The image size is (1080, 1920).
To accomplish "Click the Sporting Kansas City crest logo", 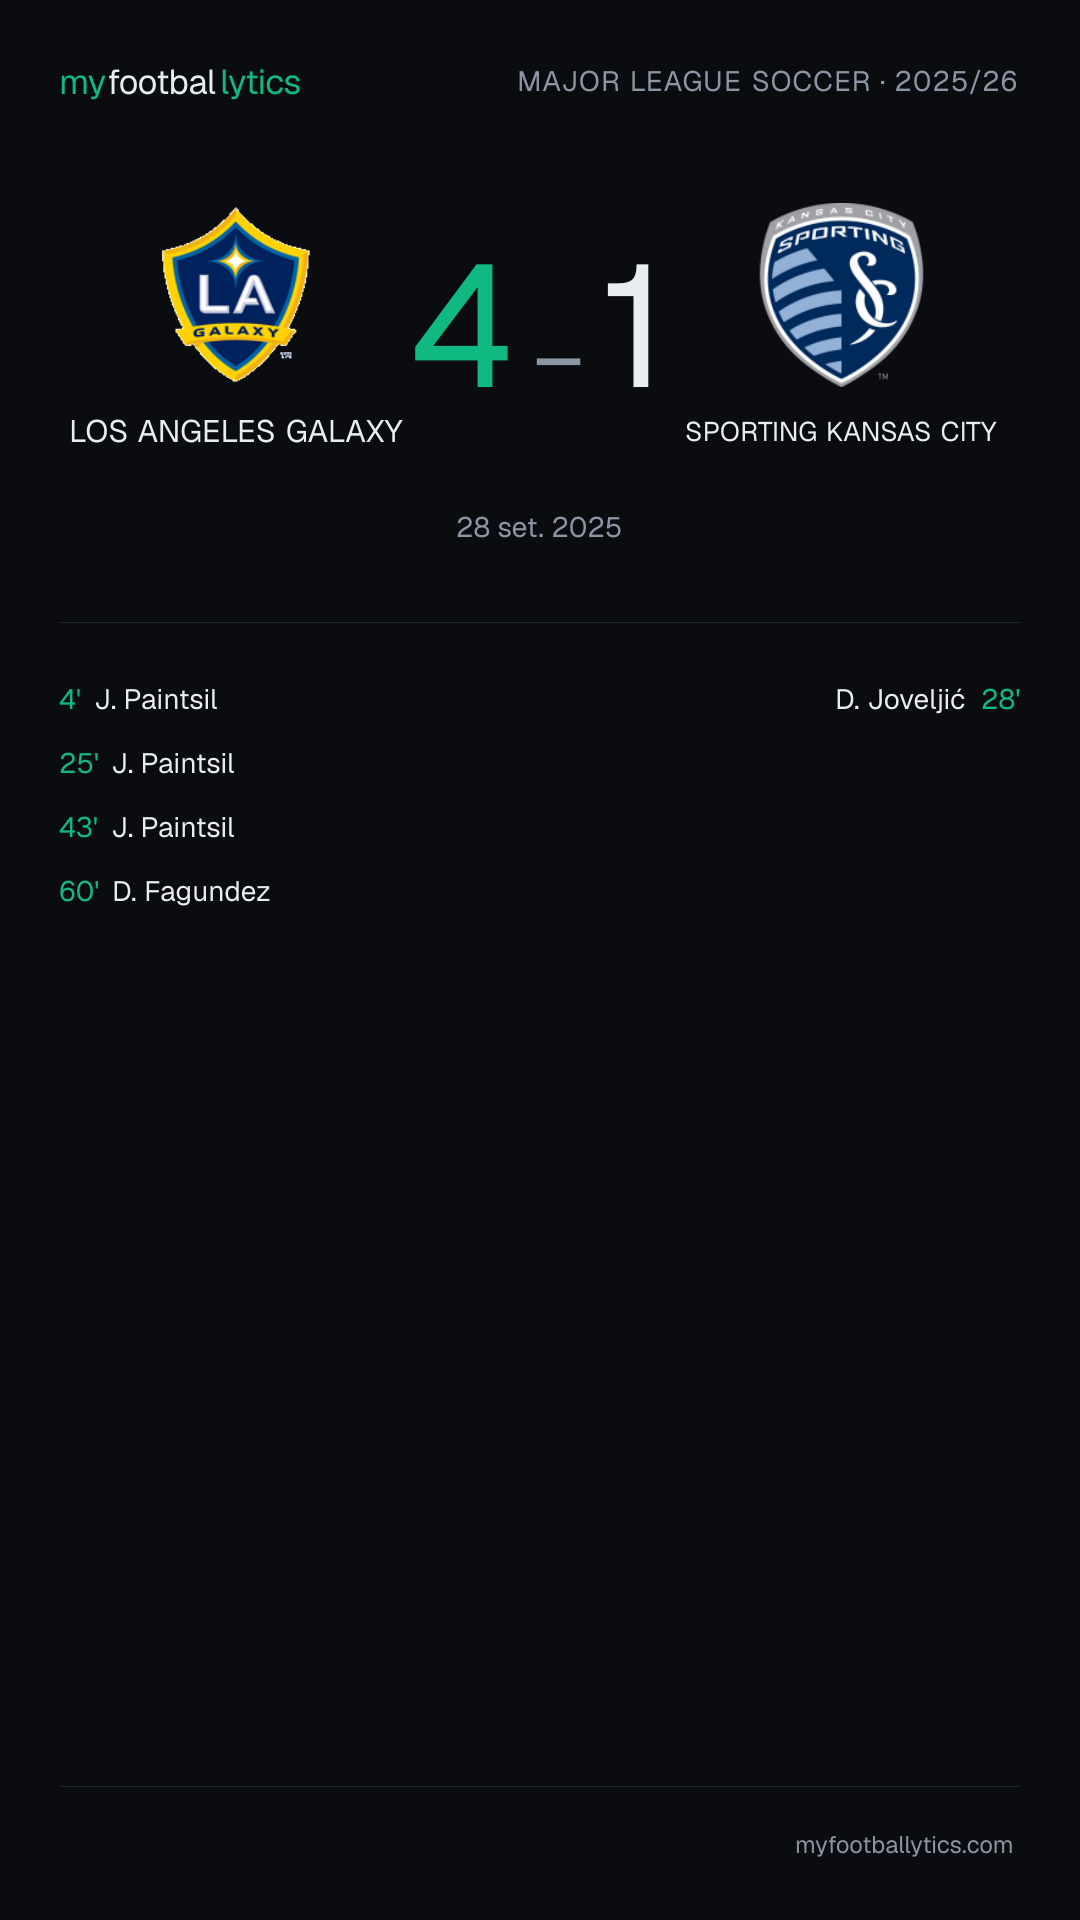I will [841, 295].
